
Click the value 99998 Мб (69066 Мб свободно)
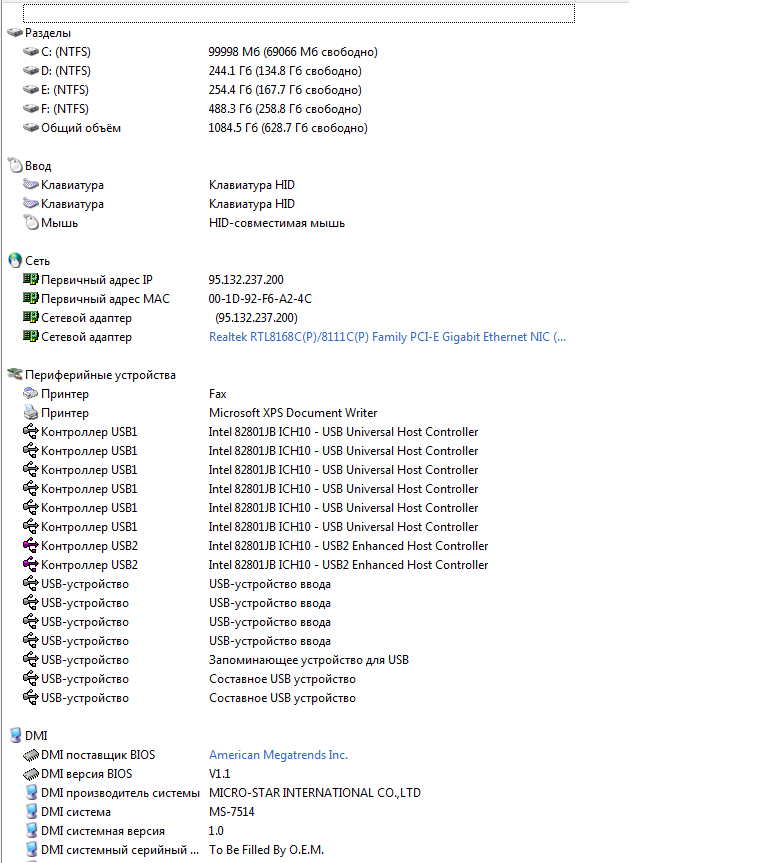293,52
